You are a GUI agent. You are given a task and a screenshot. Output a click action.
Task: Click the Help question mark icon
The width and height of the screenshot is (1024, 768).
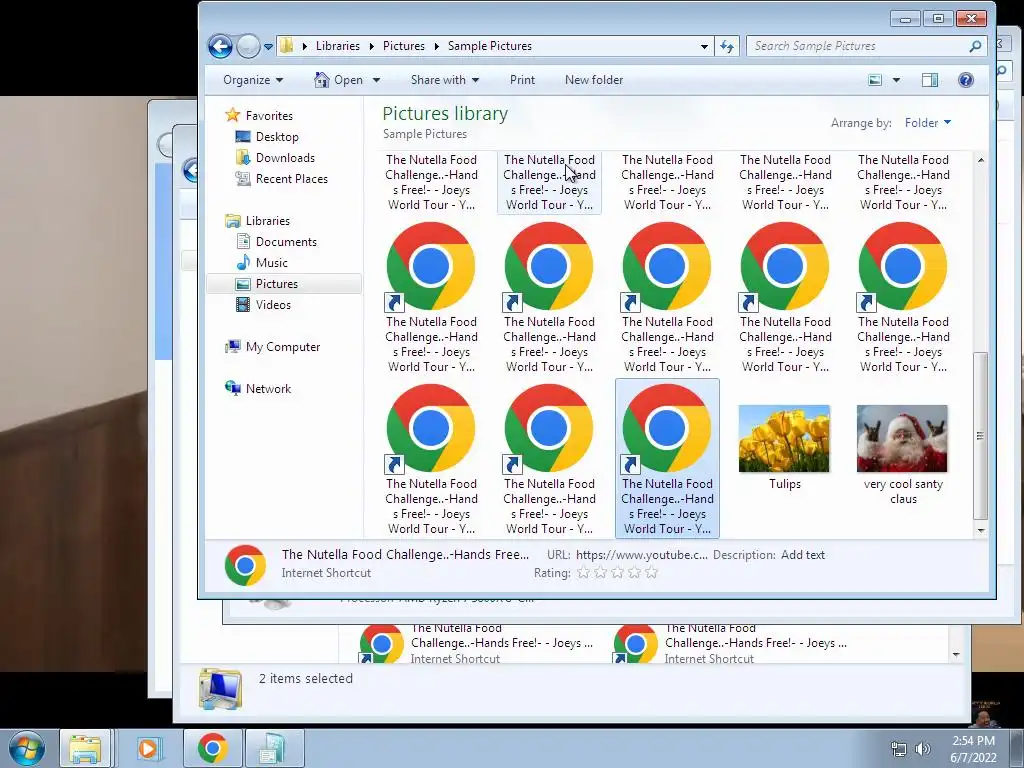click(966, 80)
